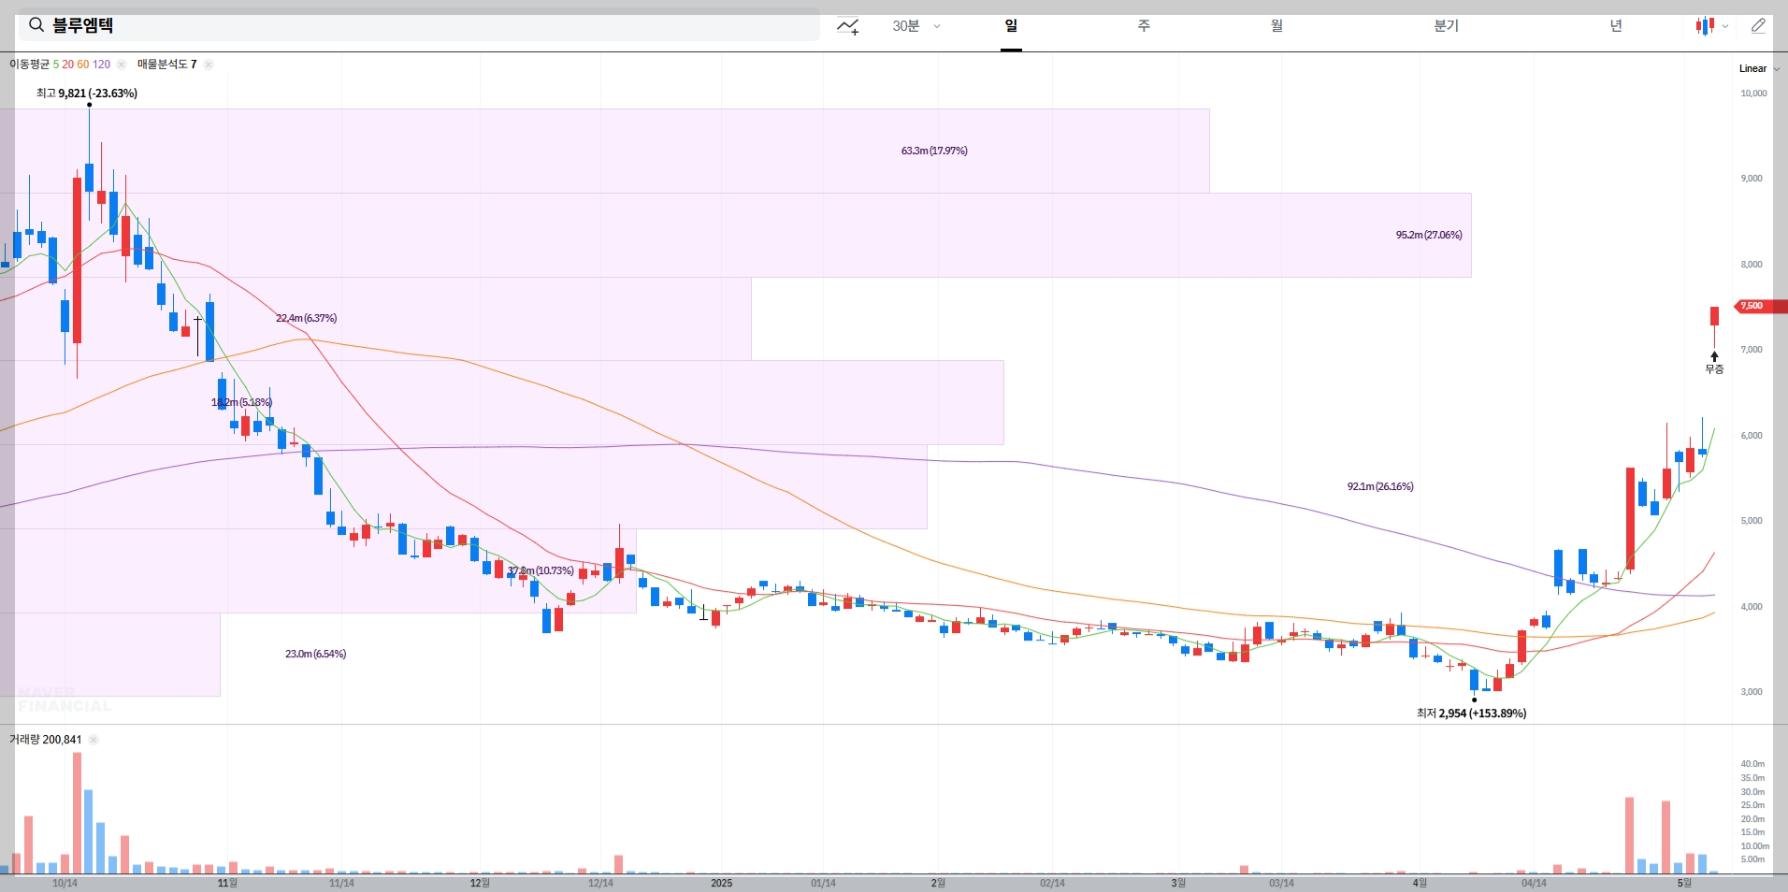
Task: Click the 63.3m (17.97%) volume profile label
Action: coord(934,151)
